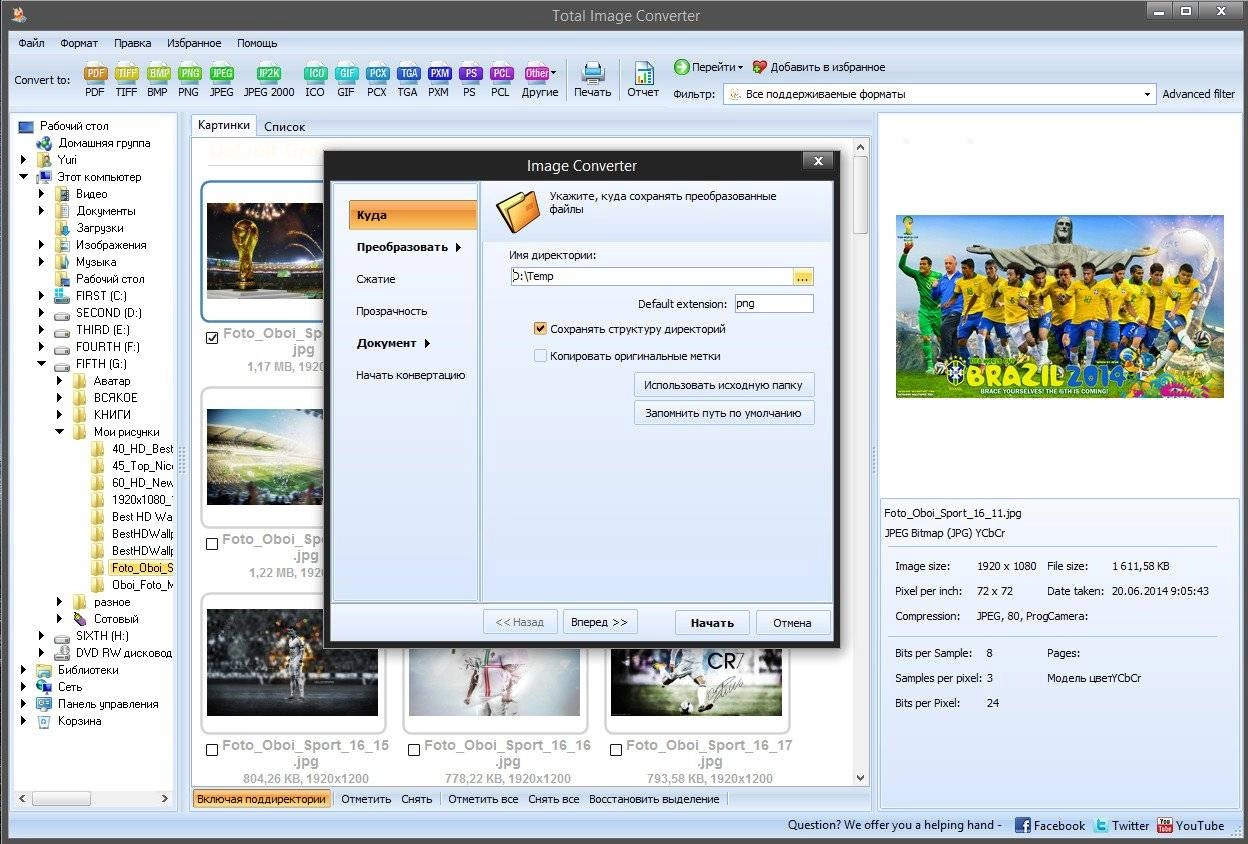Click the Отмена button
The image size is (1248, 844).
click(x=792, y=622)
